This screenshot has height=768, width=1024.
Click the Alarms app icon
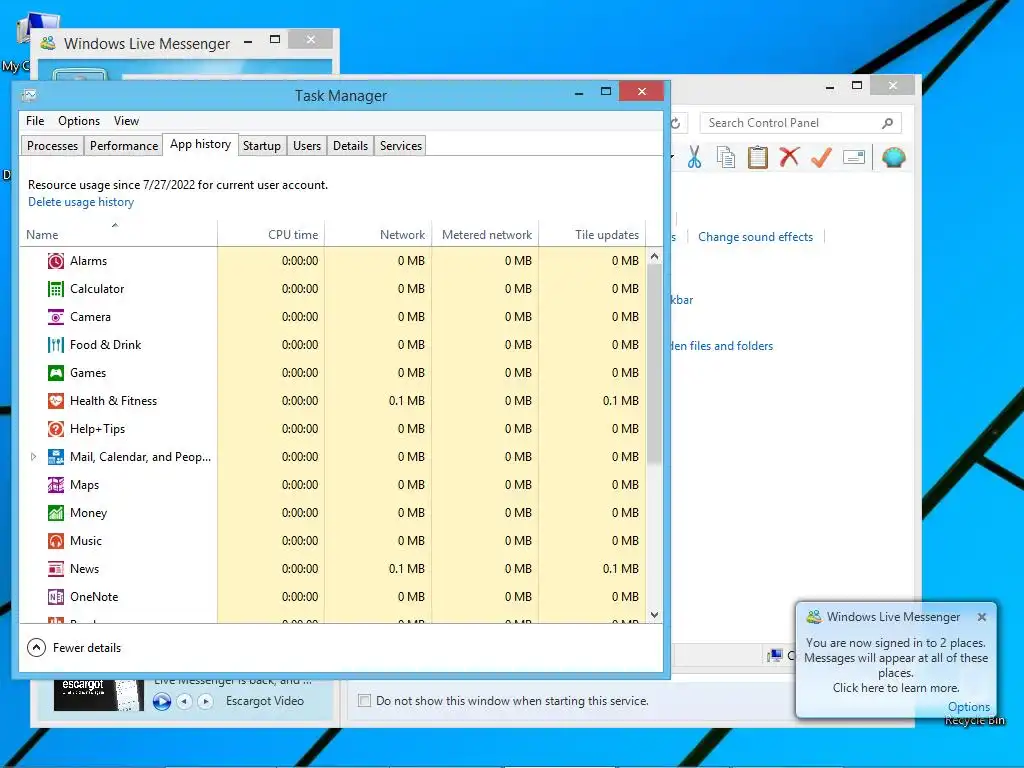pyautogui.click(x=56, y=261)
